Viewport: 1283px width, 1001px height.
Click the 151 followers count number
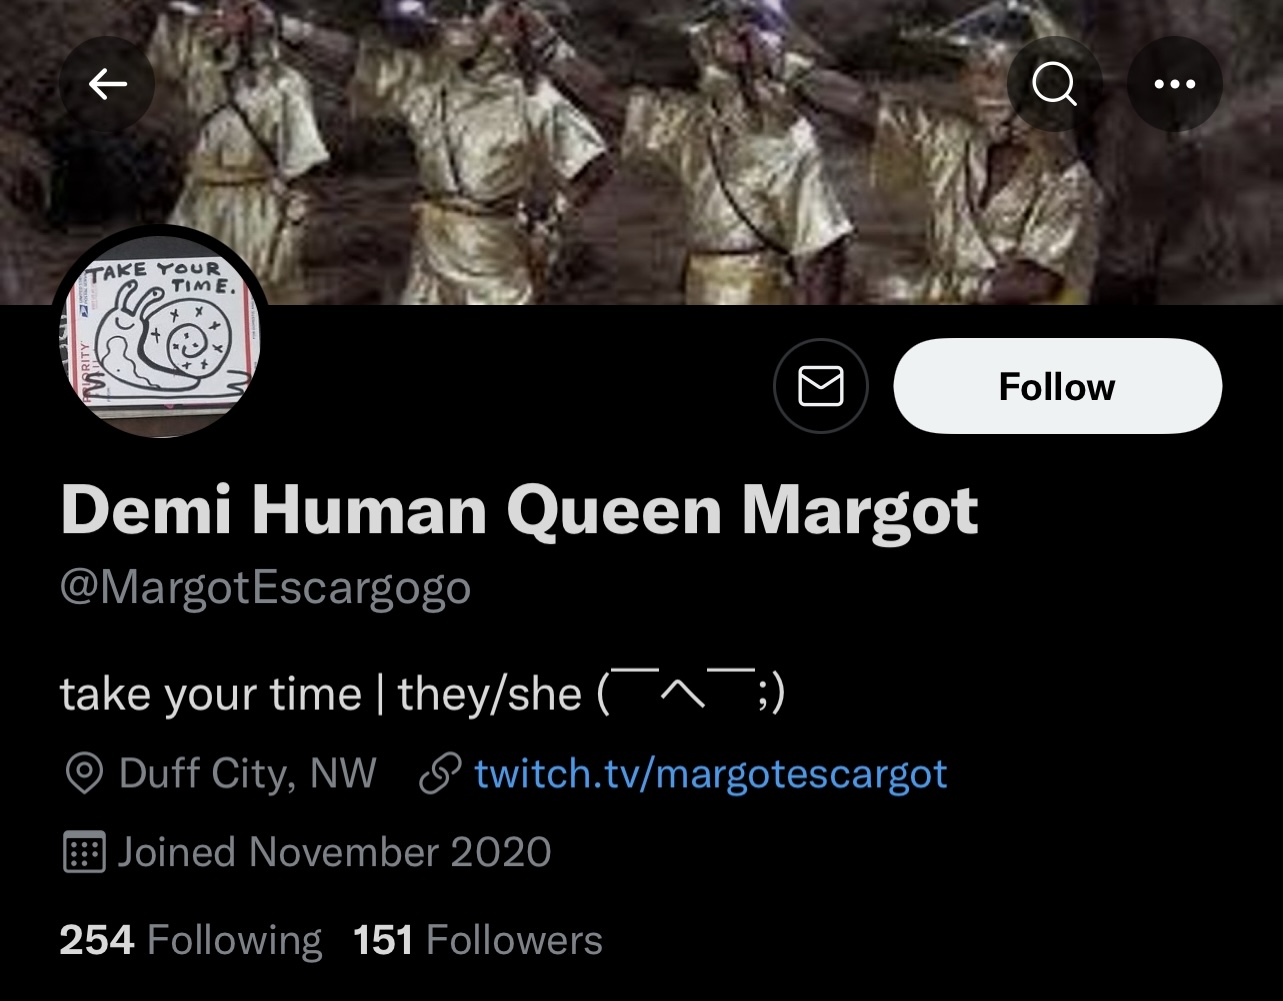[x=383, y=940]
